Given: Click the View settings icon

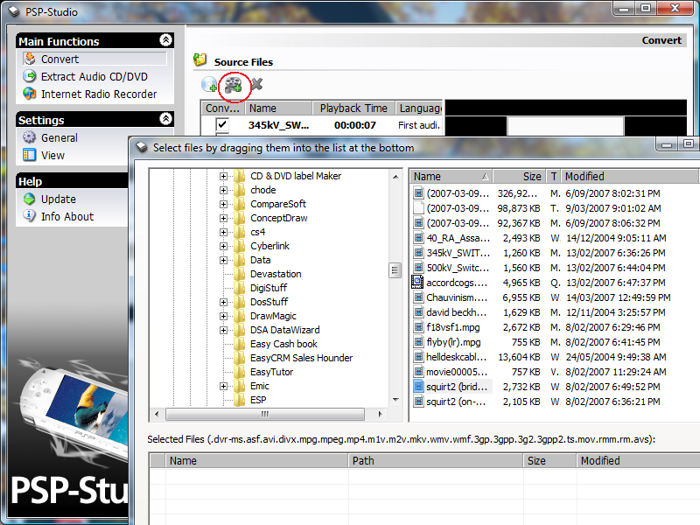Looking at the screenshot, I should (29, 155).
